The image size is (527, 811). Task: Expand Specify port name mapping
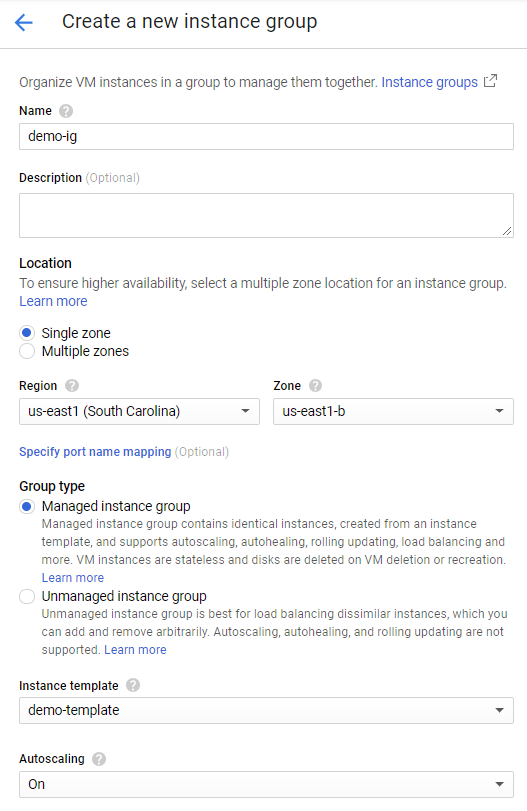[x=95, y=452]
